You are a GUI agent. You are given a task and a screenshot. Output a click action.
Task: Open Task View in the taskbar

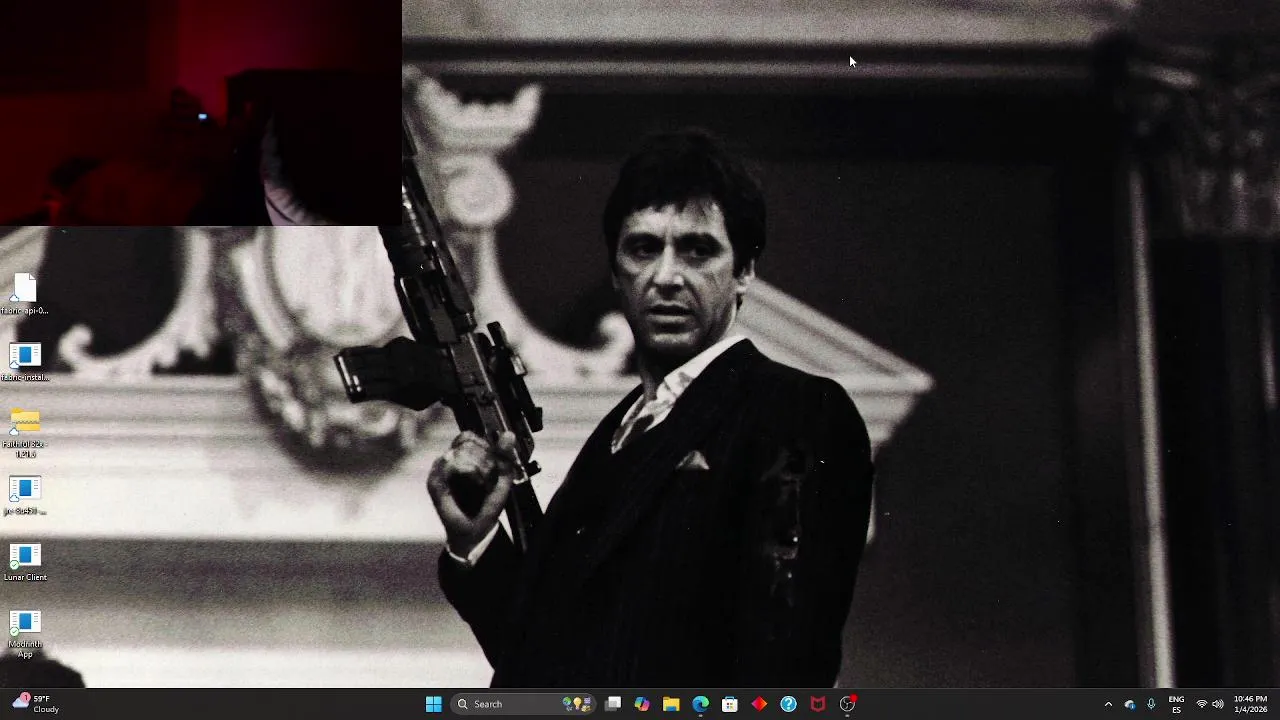click(x=613, y=704)
